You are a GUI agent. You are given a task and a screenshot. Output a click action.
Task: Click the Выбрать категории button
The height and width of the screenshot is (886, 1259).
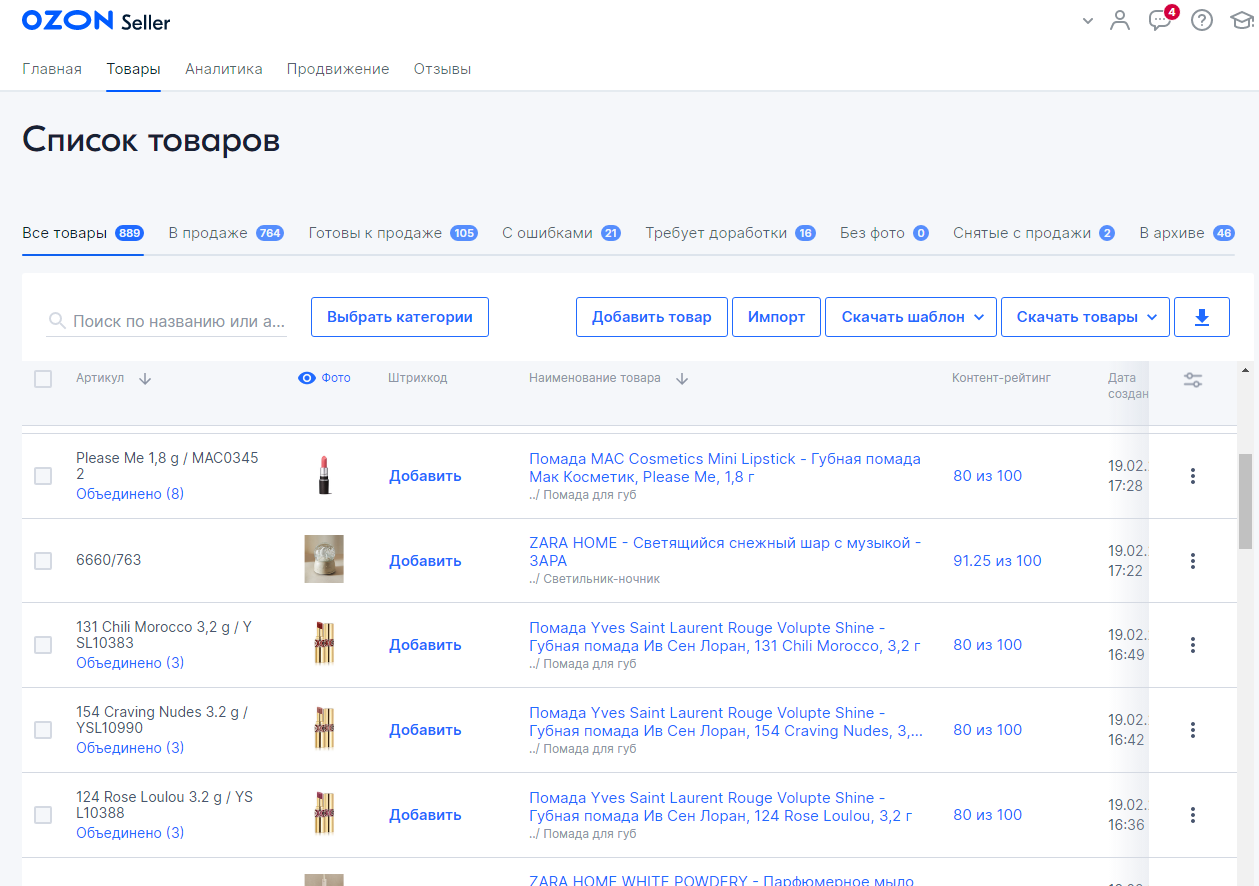pyautogui.click(x=400, y=317)
